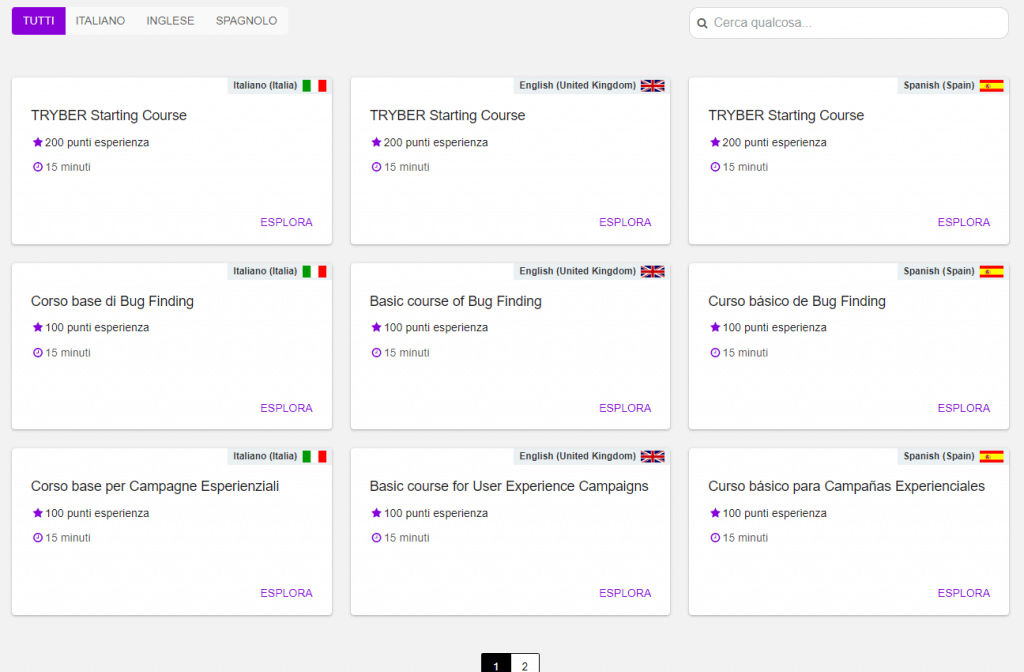Viewport: 1024px width, 672px height.
Task: Click star icon on Curso básico de Bug Finding
Action: click(715, 327)
